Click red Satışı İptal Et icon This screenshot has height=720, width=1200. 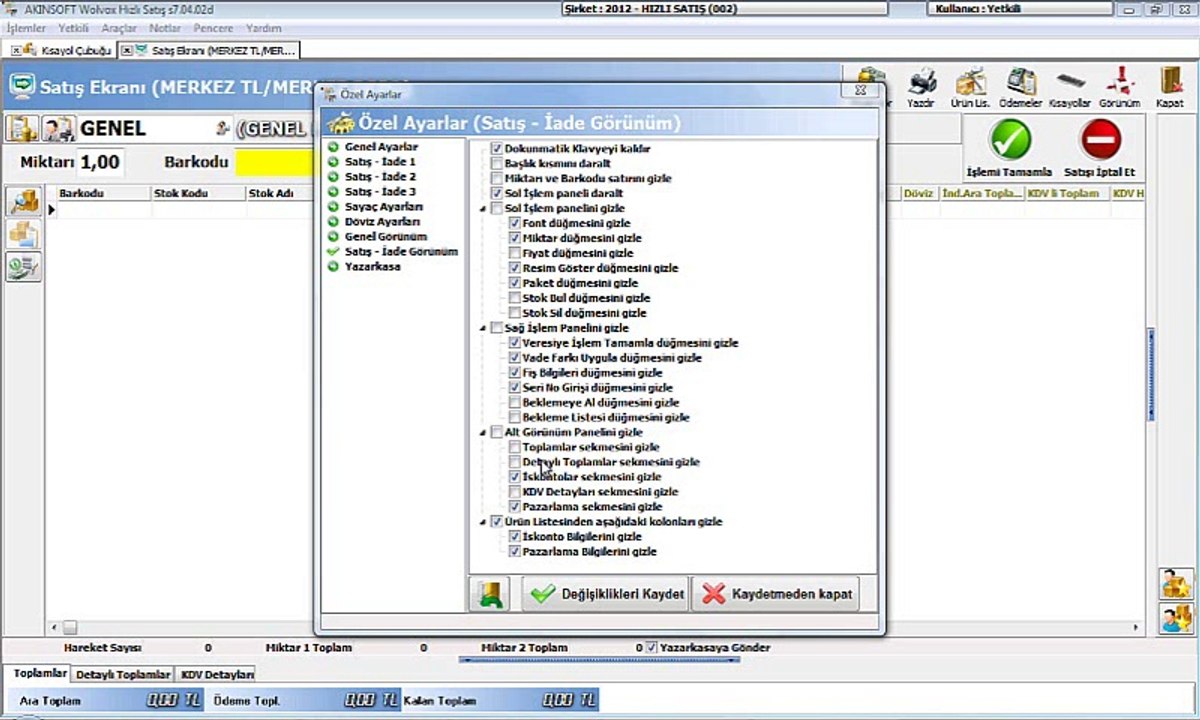pyautogui.click(x=1100, y=140)
